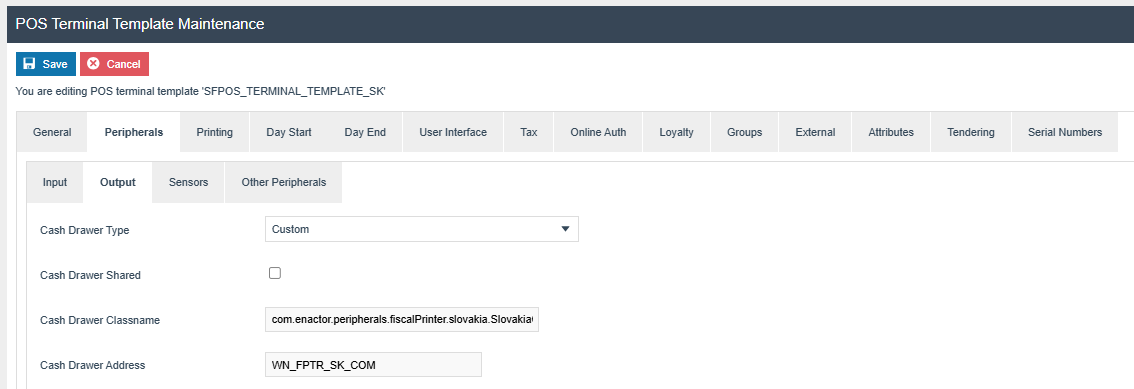Click the 'You are editing POS terminal template' message
This screenshot has width=1134, height=389.
coord(201,92)
